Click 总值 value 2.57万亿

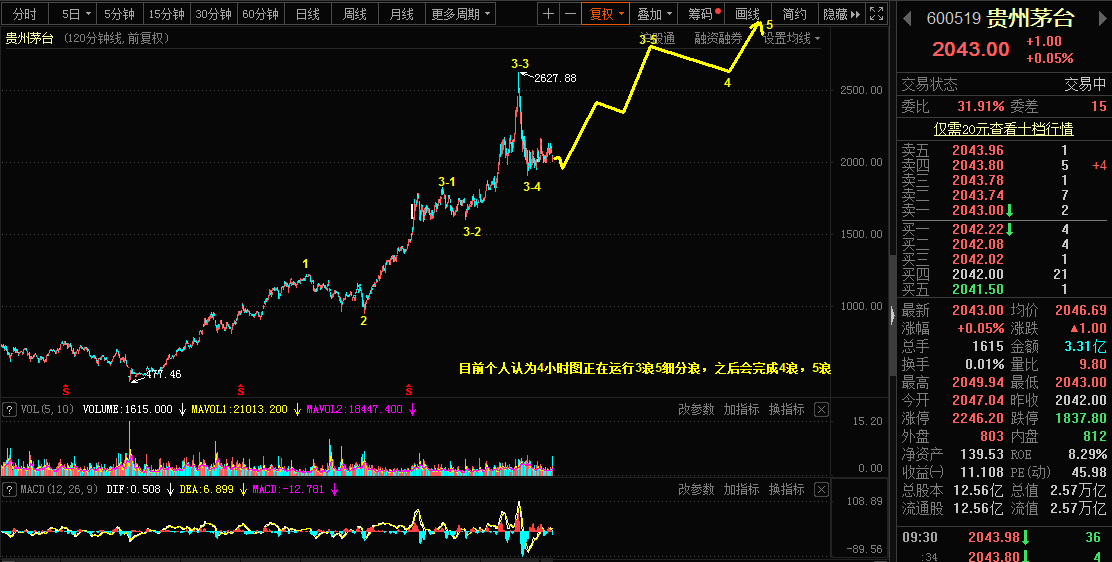click(x=1077, y=490)
